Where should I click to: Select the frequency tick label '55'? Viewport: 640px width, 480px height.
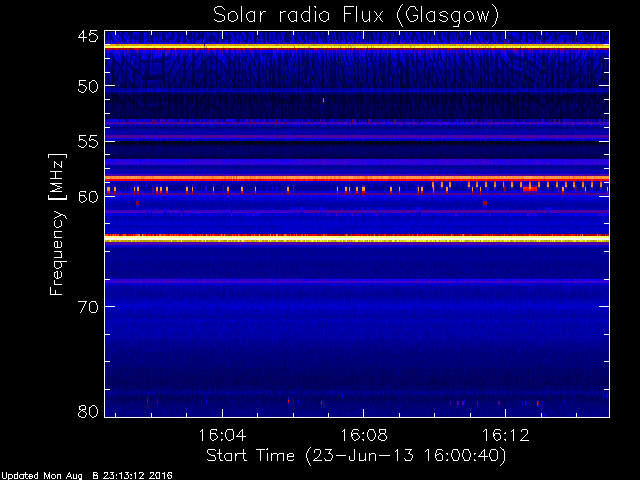point(88,142)
